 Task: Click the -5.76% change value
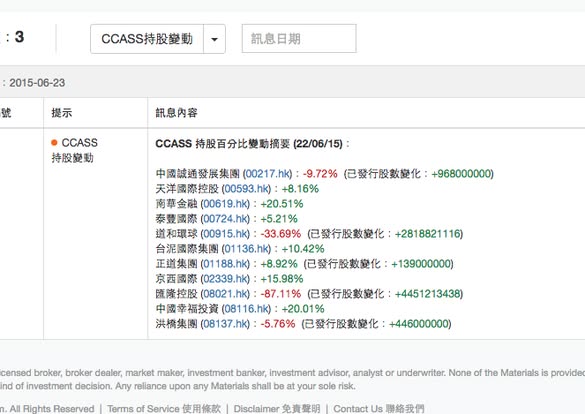(x=278, y=324)
